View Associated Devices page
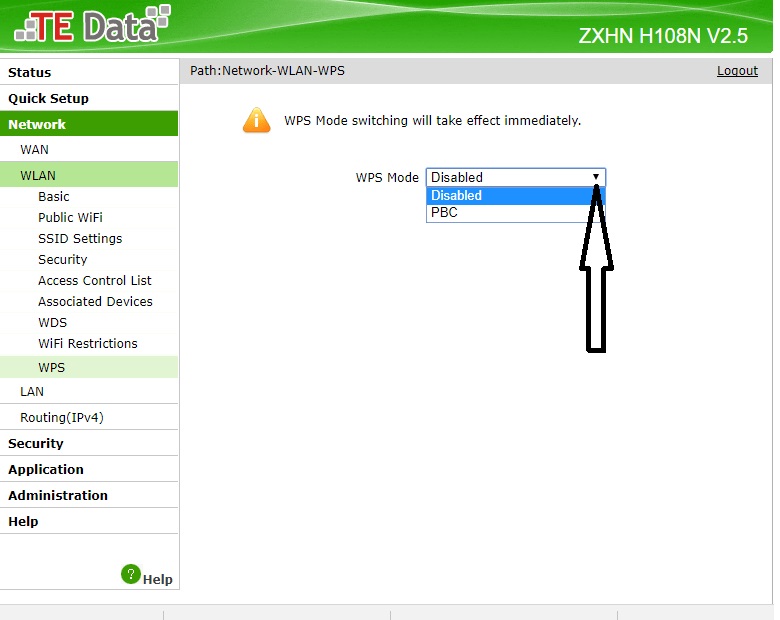The height and width of the screenshot is (620, 780). coord(95,302)
